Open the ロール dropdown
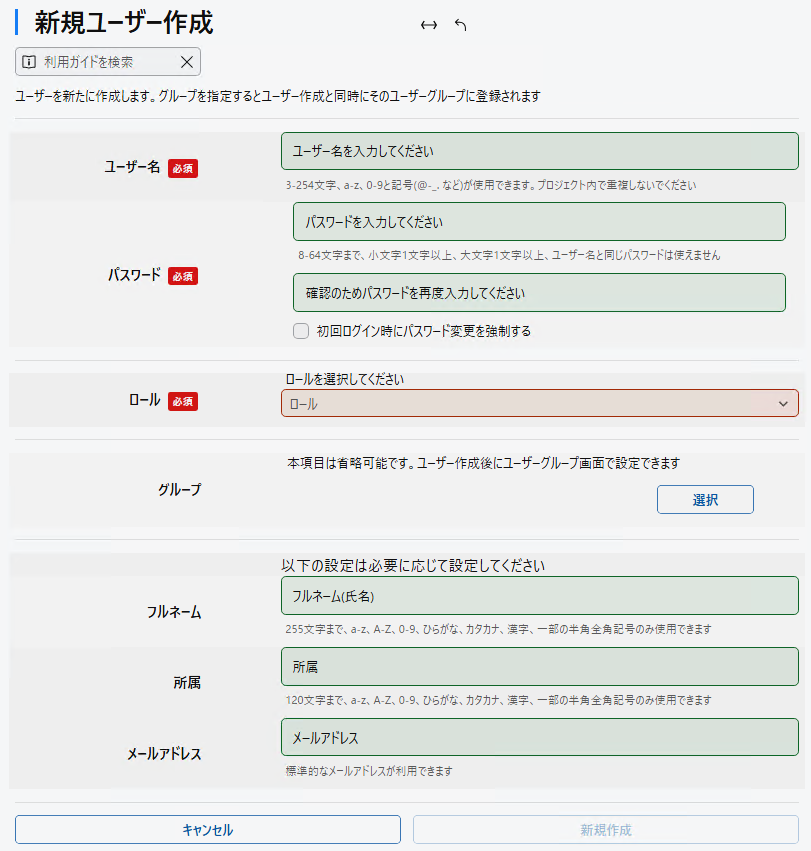 point(540,403)
